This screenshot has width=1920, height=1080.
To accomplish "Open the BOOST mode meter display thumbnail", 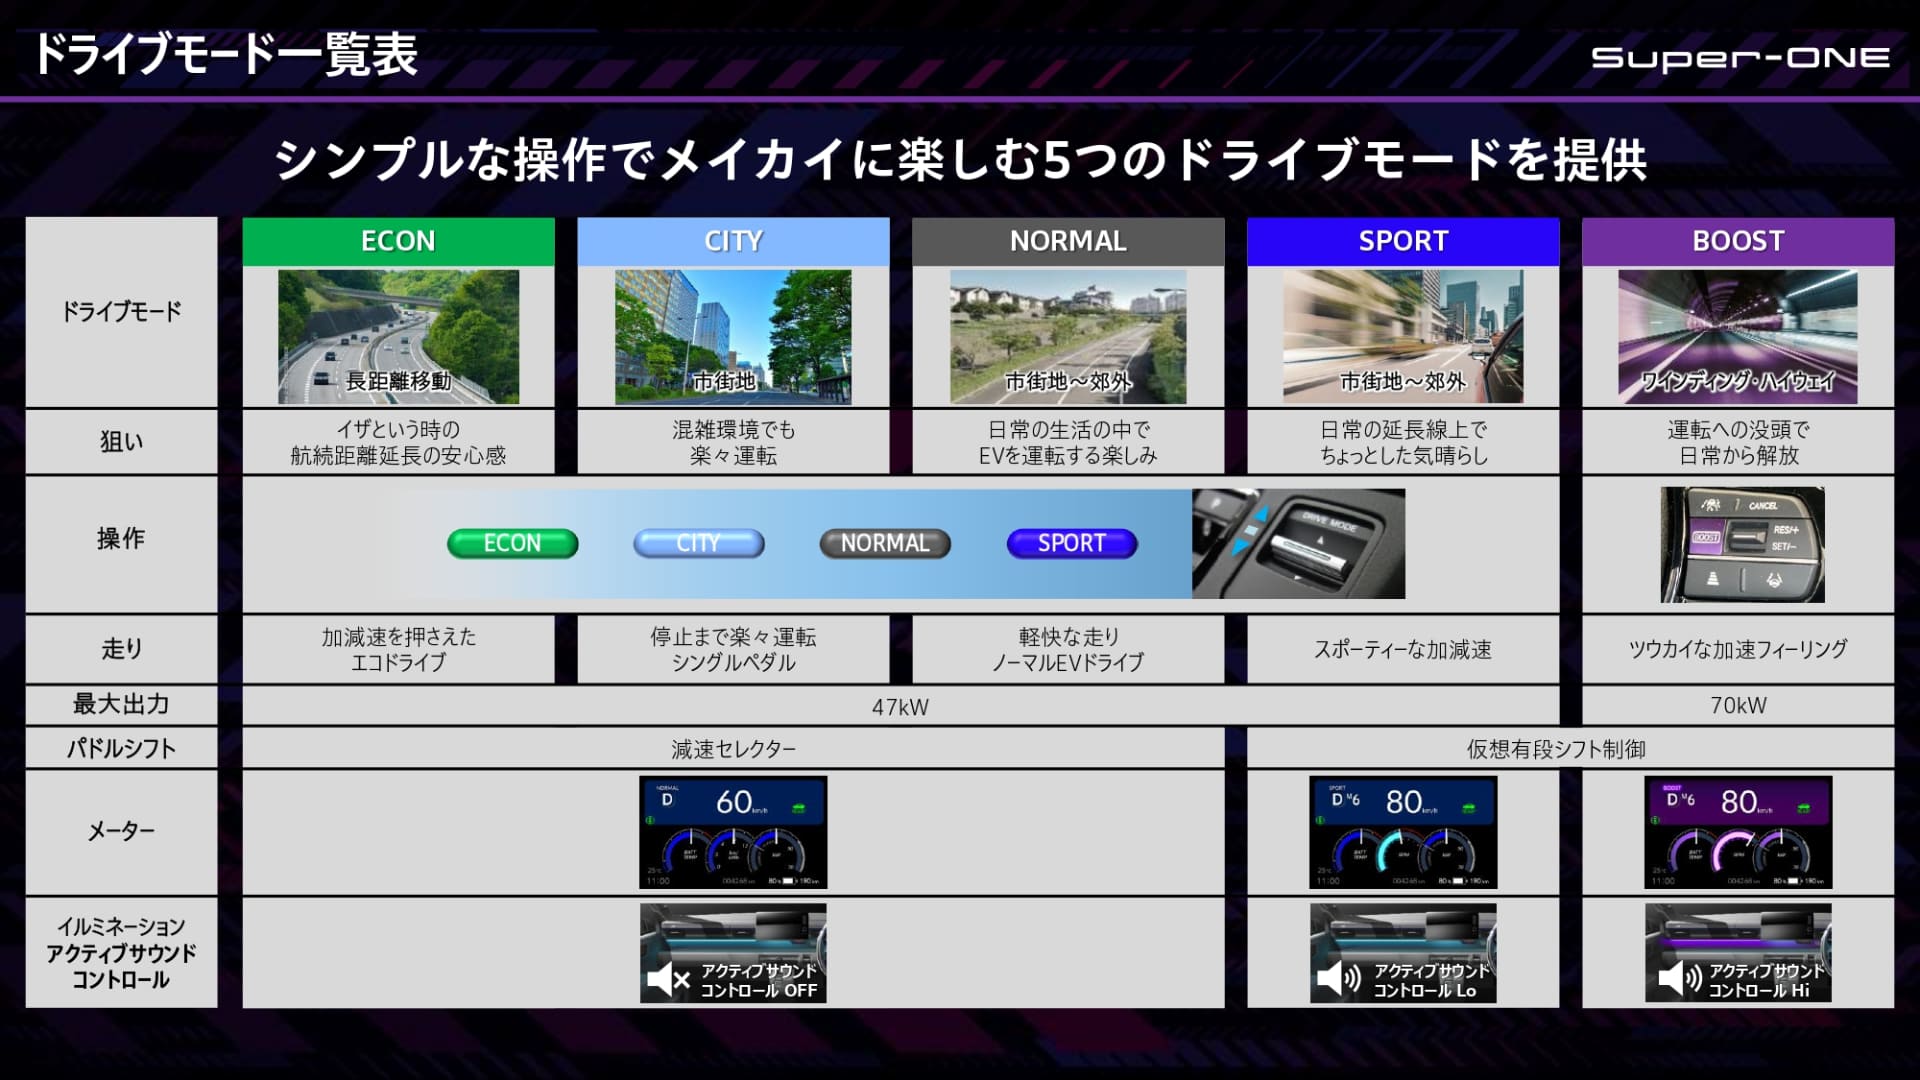I will [1738, 832].
